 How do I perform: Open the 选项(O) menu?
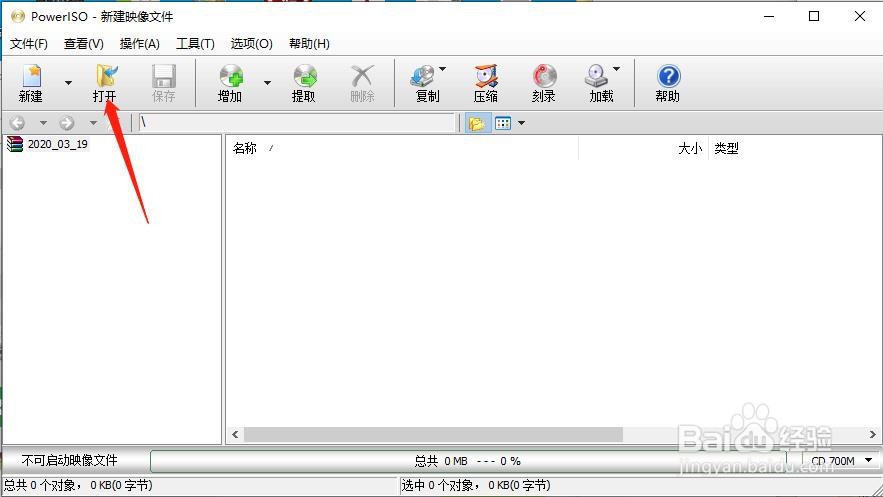pyautogui.click(x=252, y=43)
